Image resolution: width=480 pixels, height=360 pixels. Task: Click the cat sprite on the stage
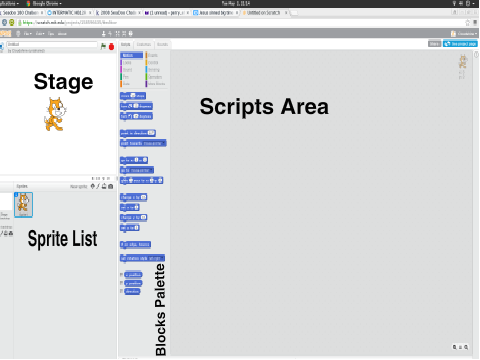click(x=55, y=114)
